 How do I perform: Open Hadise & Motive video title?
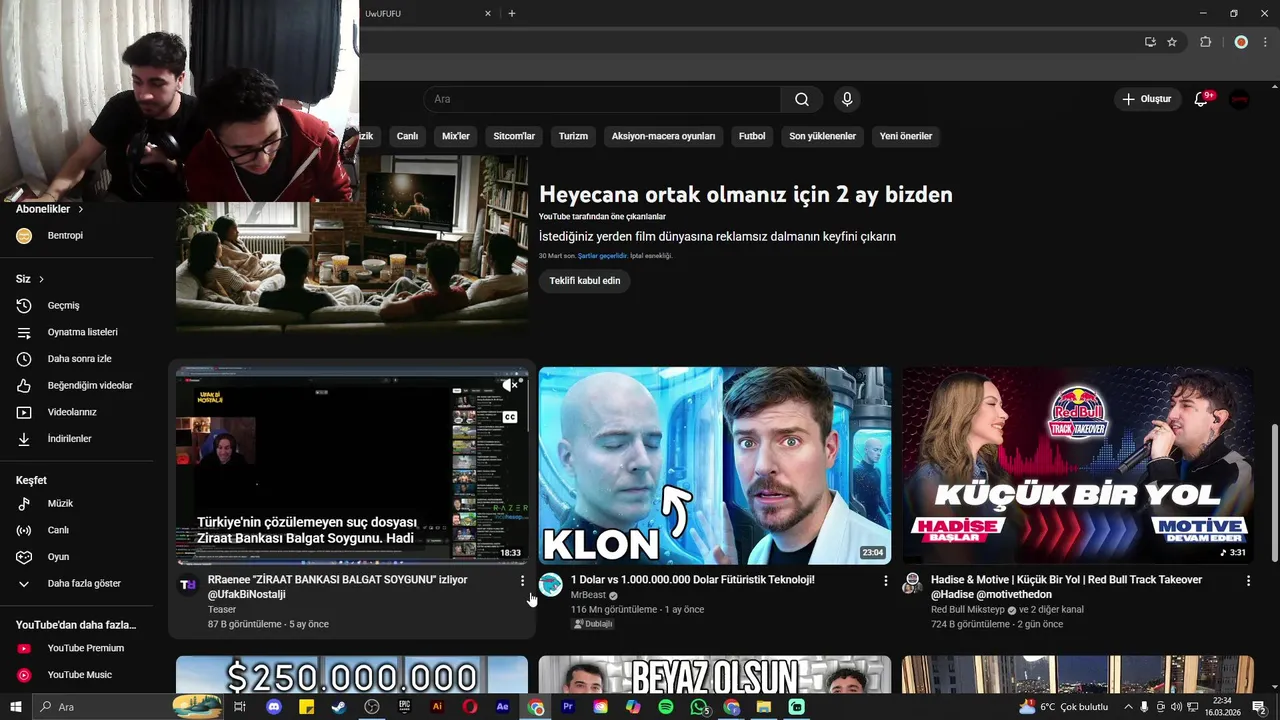click(1067, 587)
